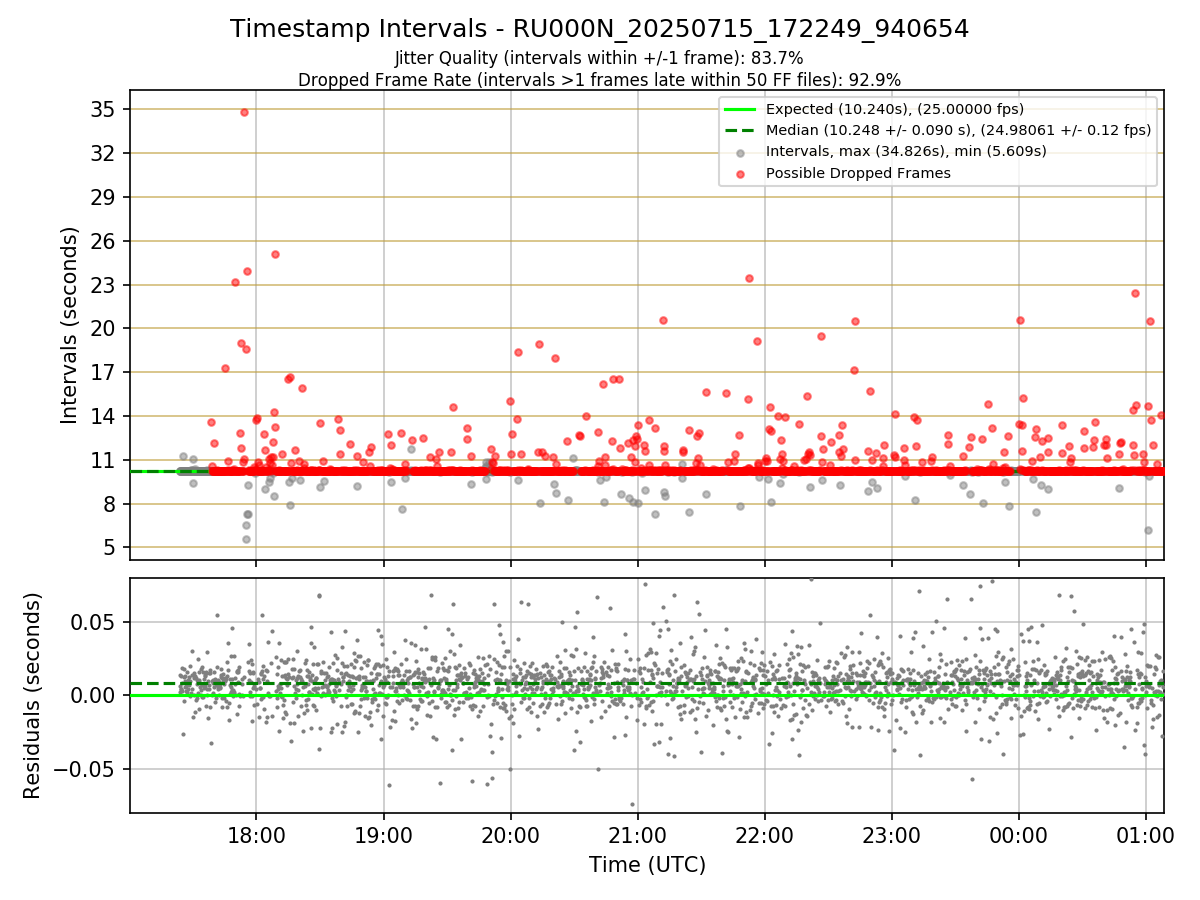Click the Median (10.248 +/- 0.090 s) legend entry
1200x900 pixels.
pyautogui.click(x=958, y=130)
